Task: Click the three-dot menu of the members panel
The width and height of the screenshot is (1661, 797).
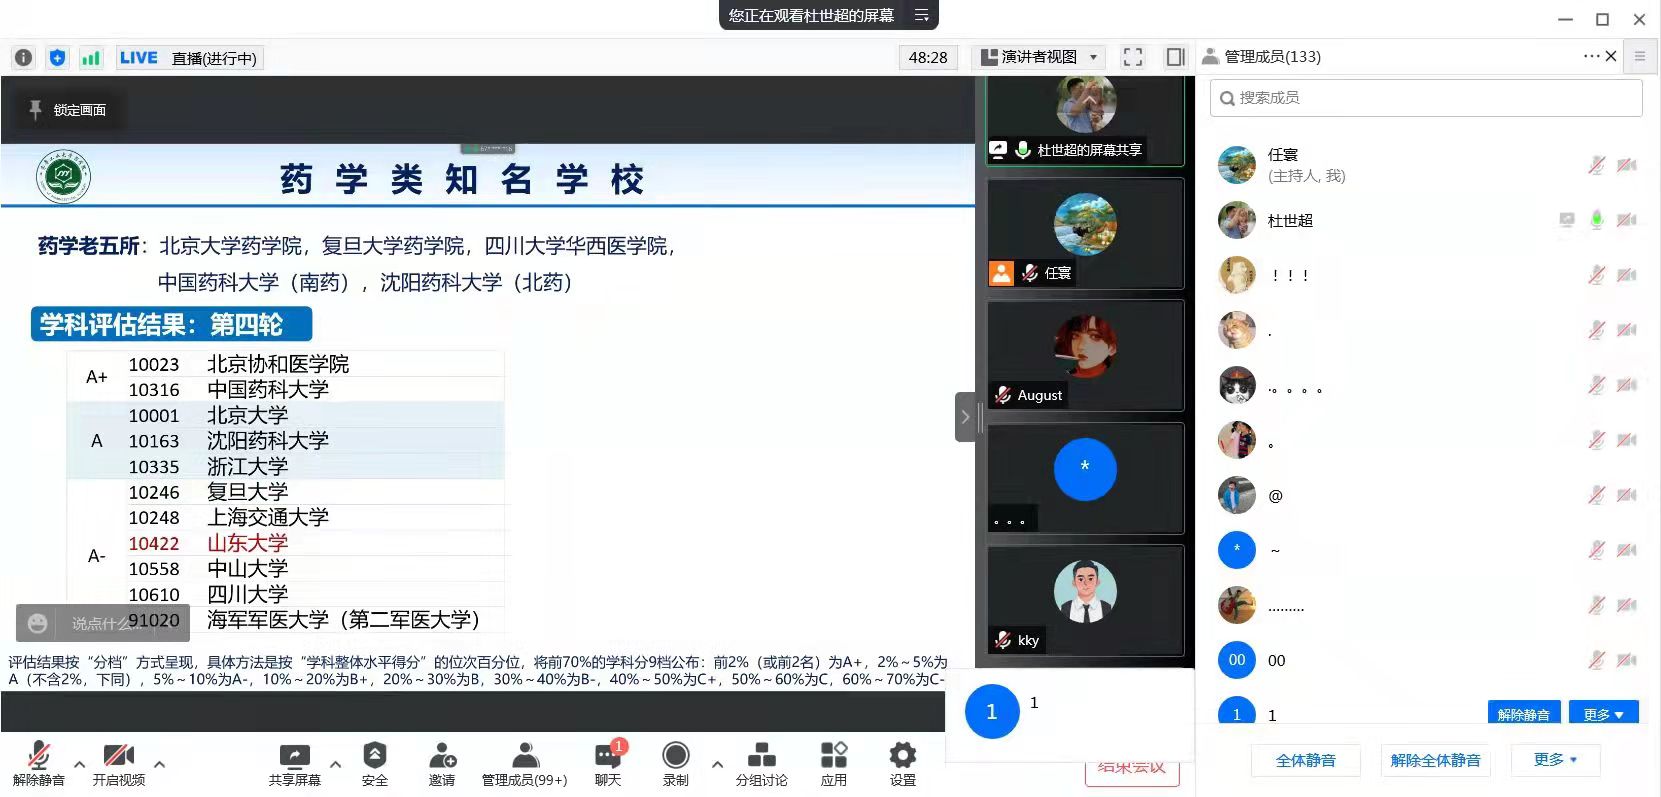Action: (x=1592, y=57)
